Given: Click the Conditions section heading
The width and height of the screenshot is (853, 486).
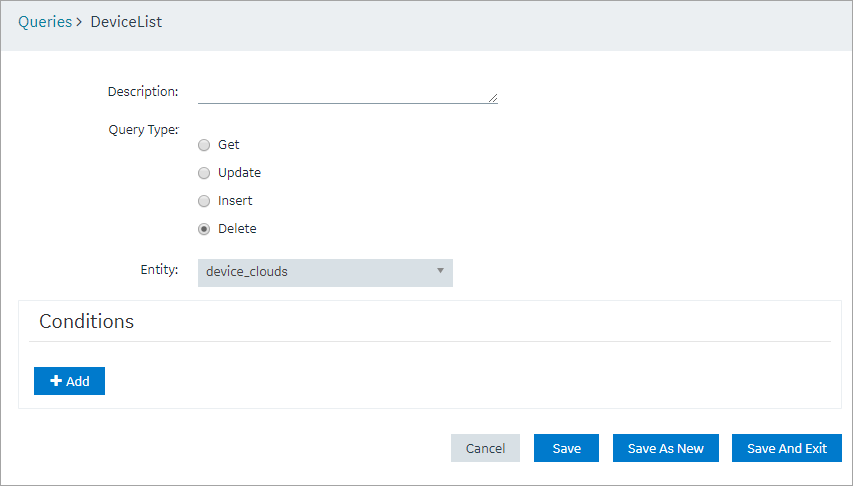Looking at the screenshot, I should click(86, 321).
